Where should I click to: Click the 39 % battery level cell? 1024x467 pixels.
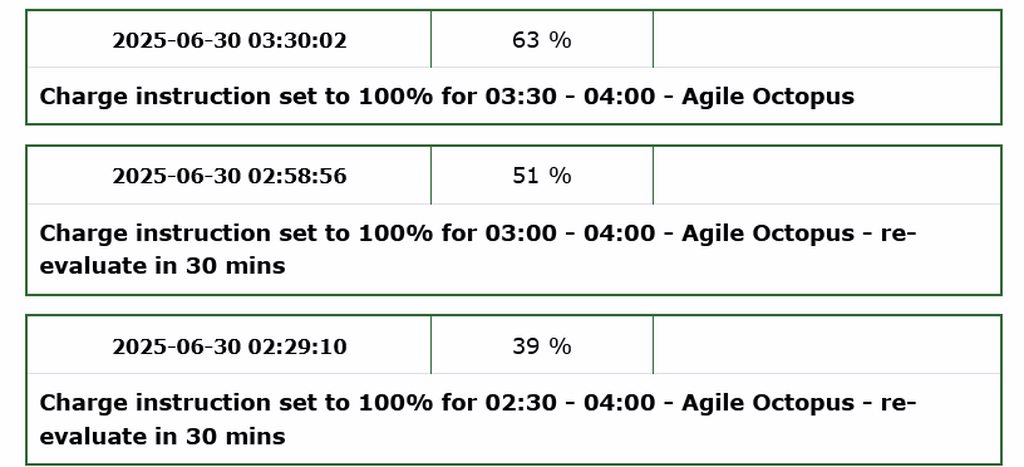coord(541,346)
